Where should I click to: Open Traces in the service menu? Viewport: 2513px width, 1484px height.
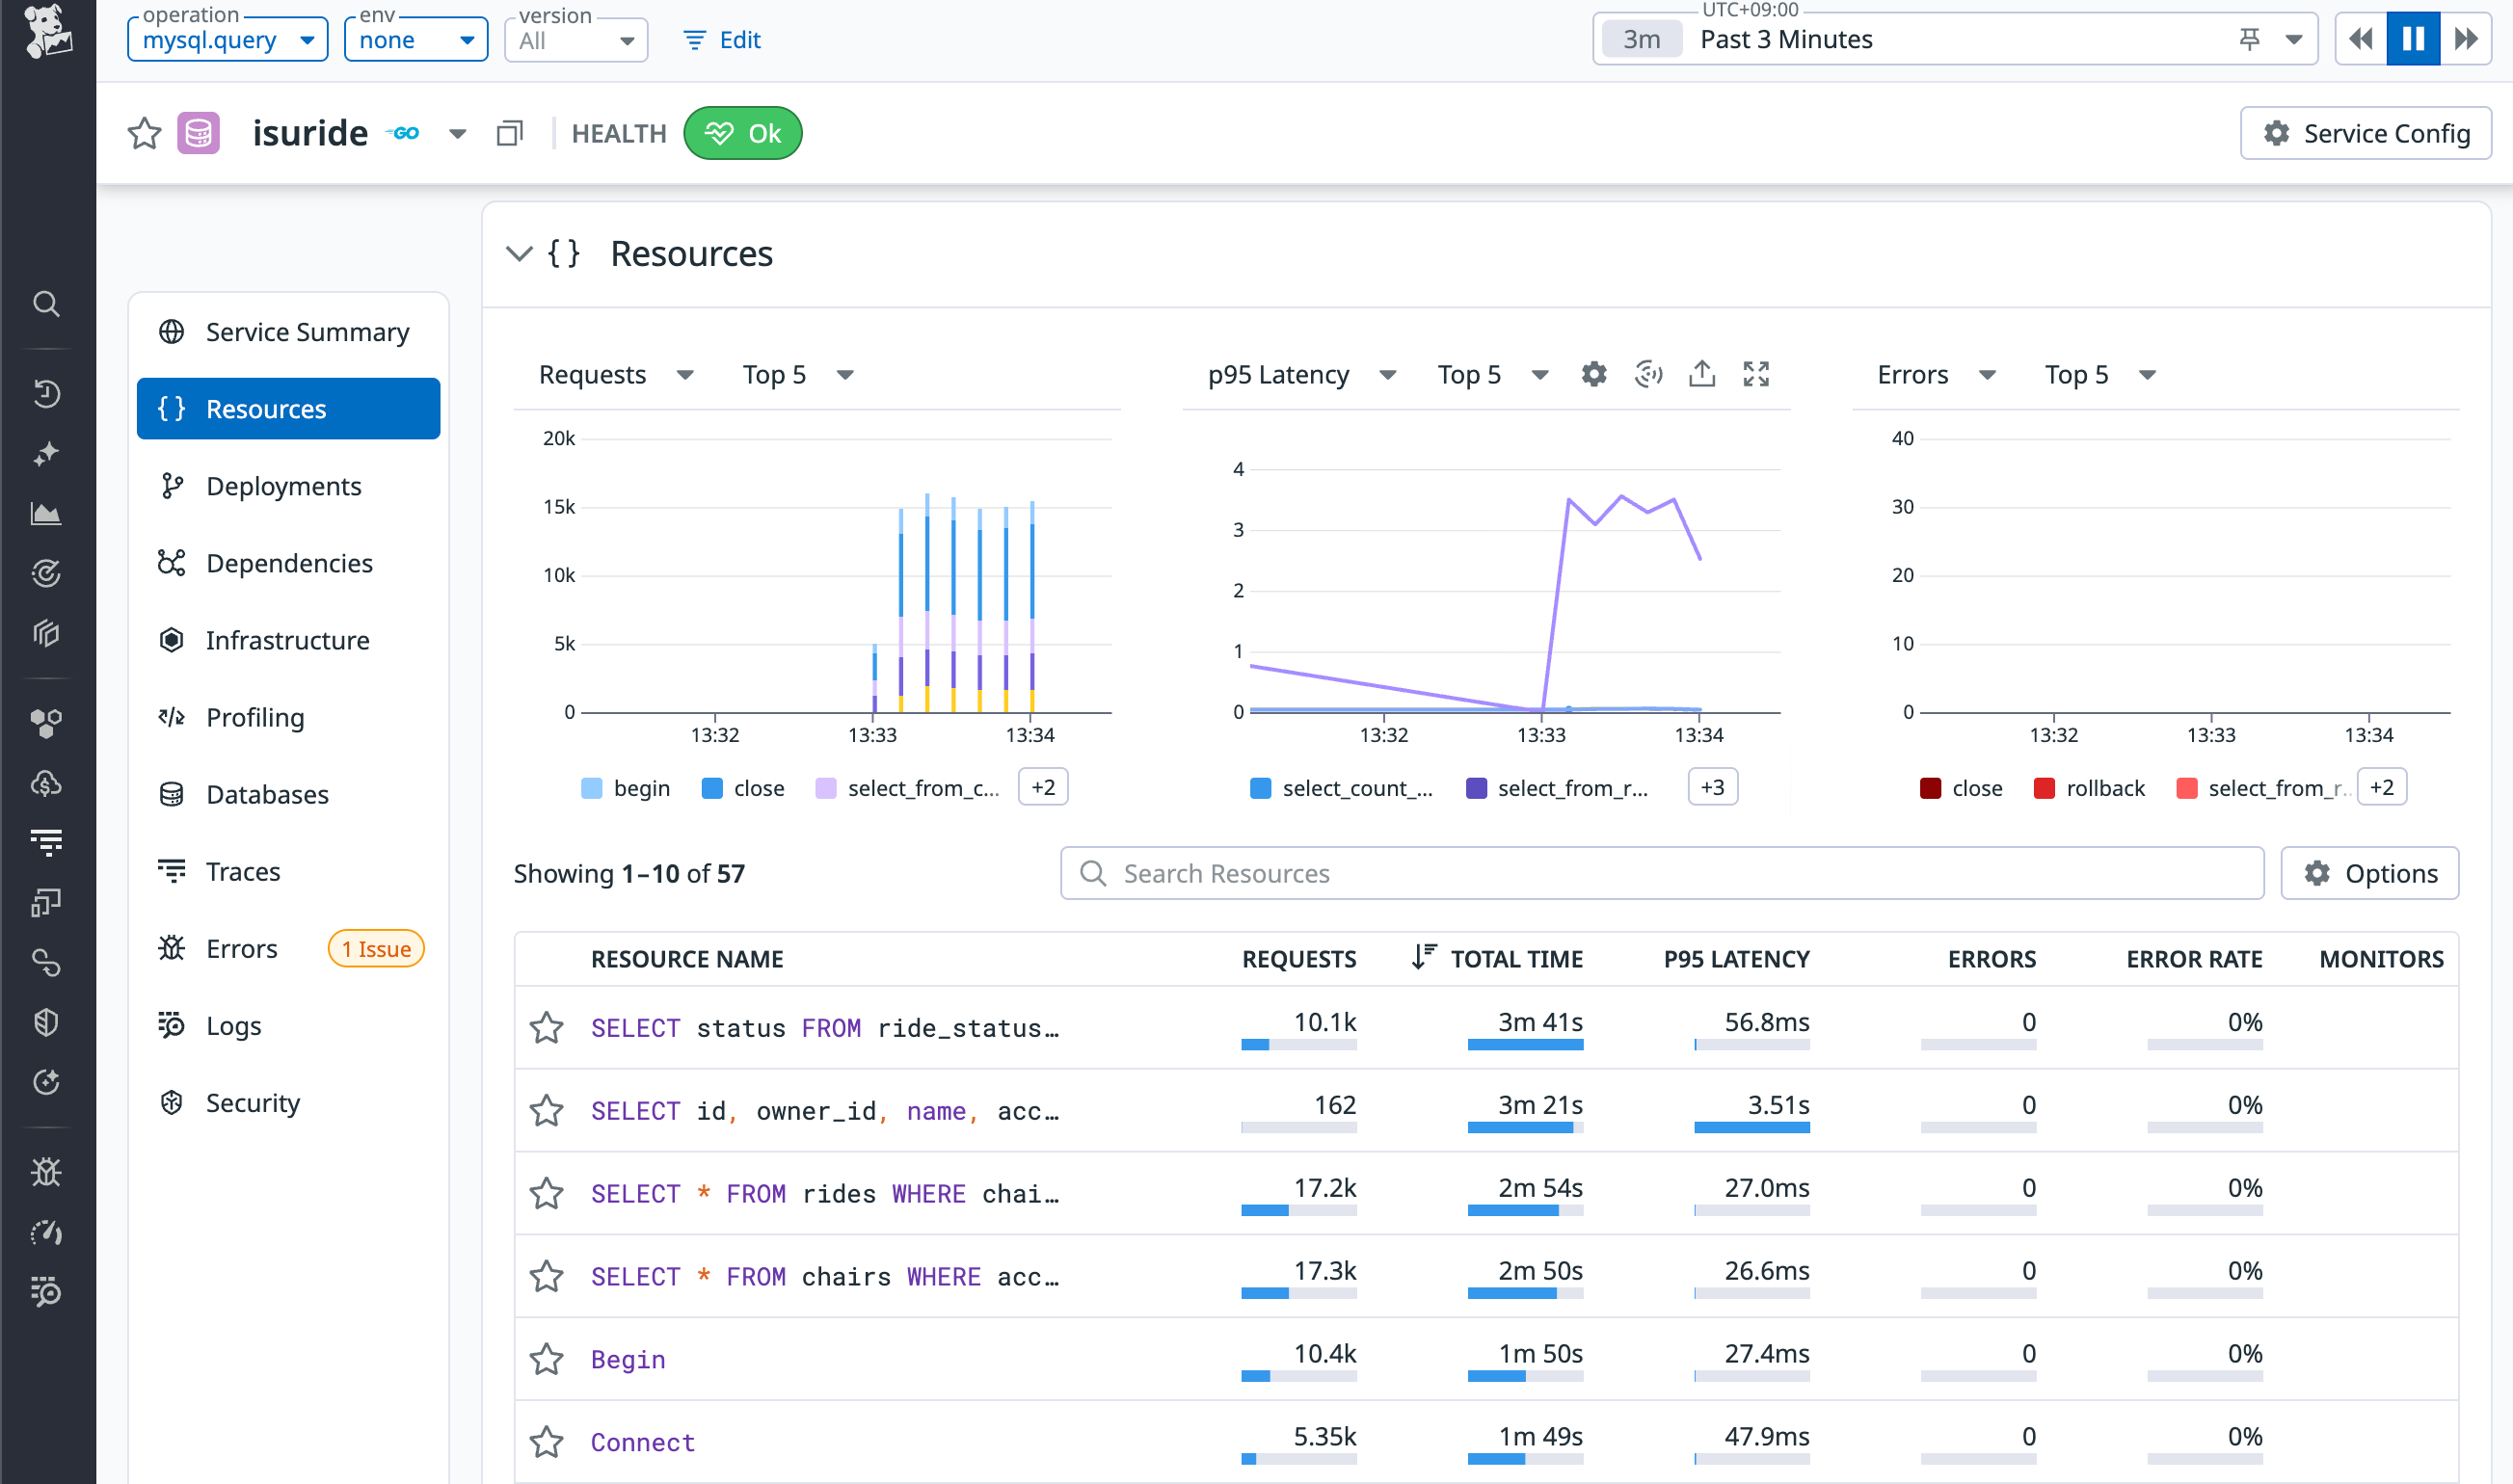[x=243, y=871]
